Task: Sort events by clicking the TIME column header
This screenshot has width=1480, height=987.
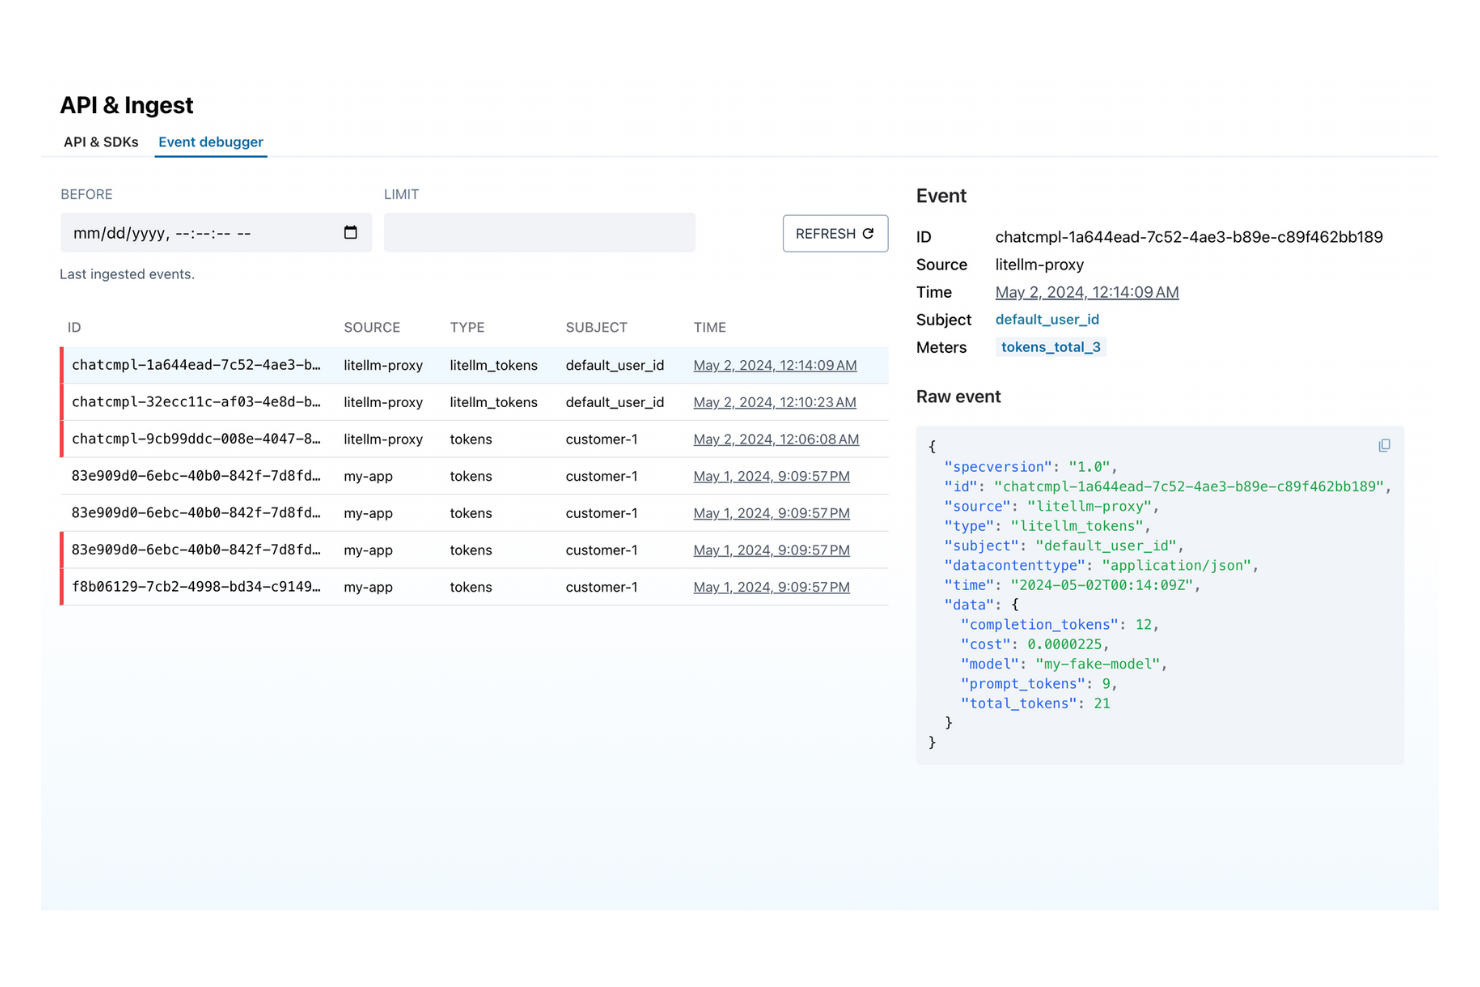Action: [709, 327]
